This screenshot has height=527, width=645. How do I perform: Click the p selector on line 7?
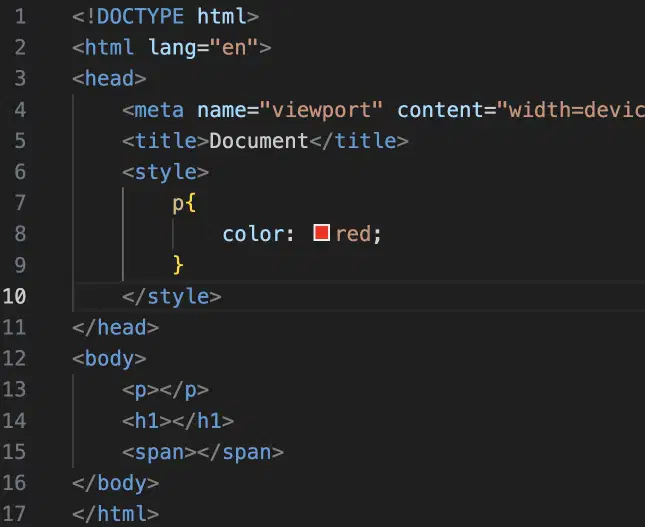point(178,203)
